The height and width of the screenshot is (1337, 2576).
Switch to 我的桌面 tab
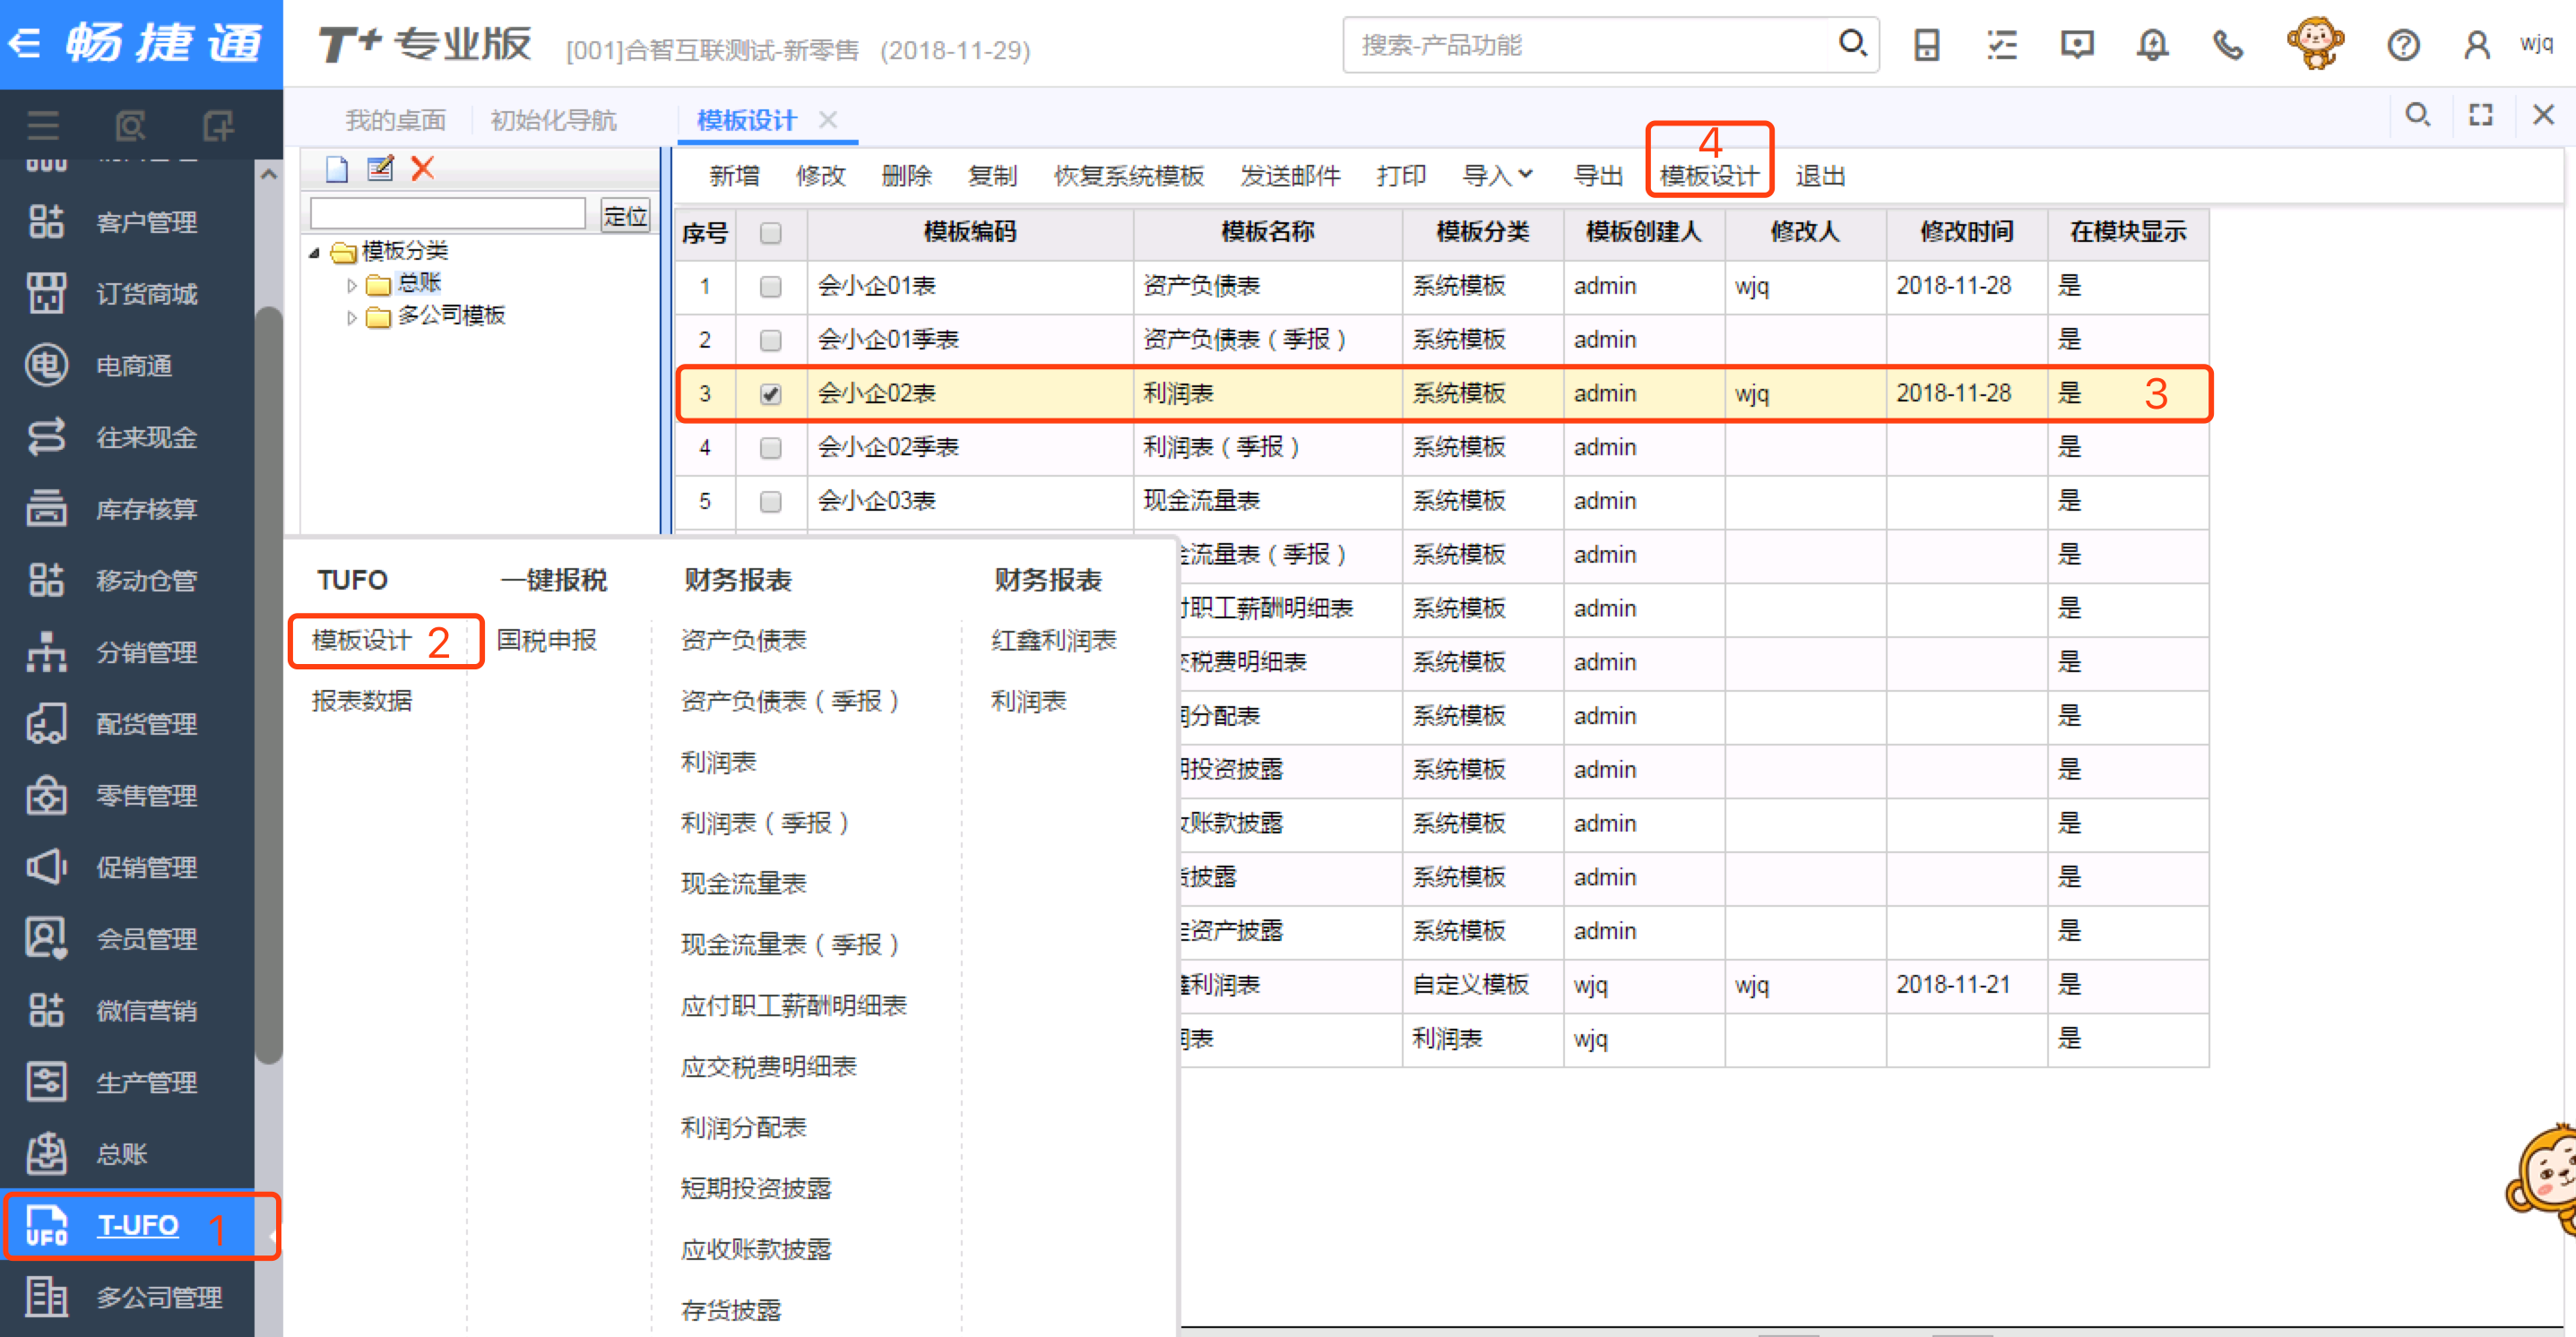[x=395, y=121]
